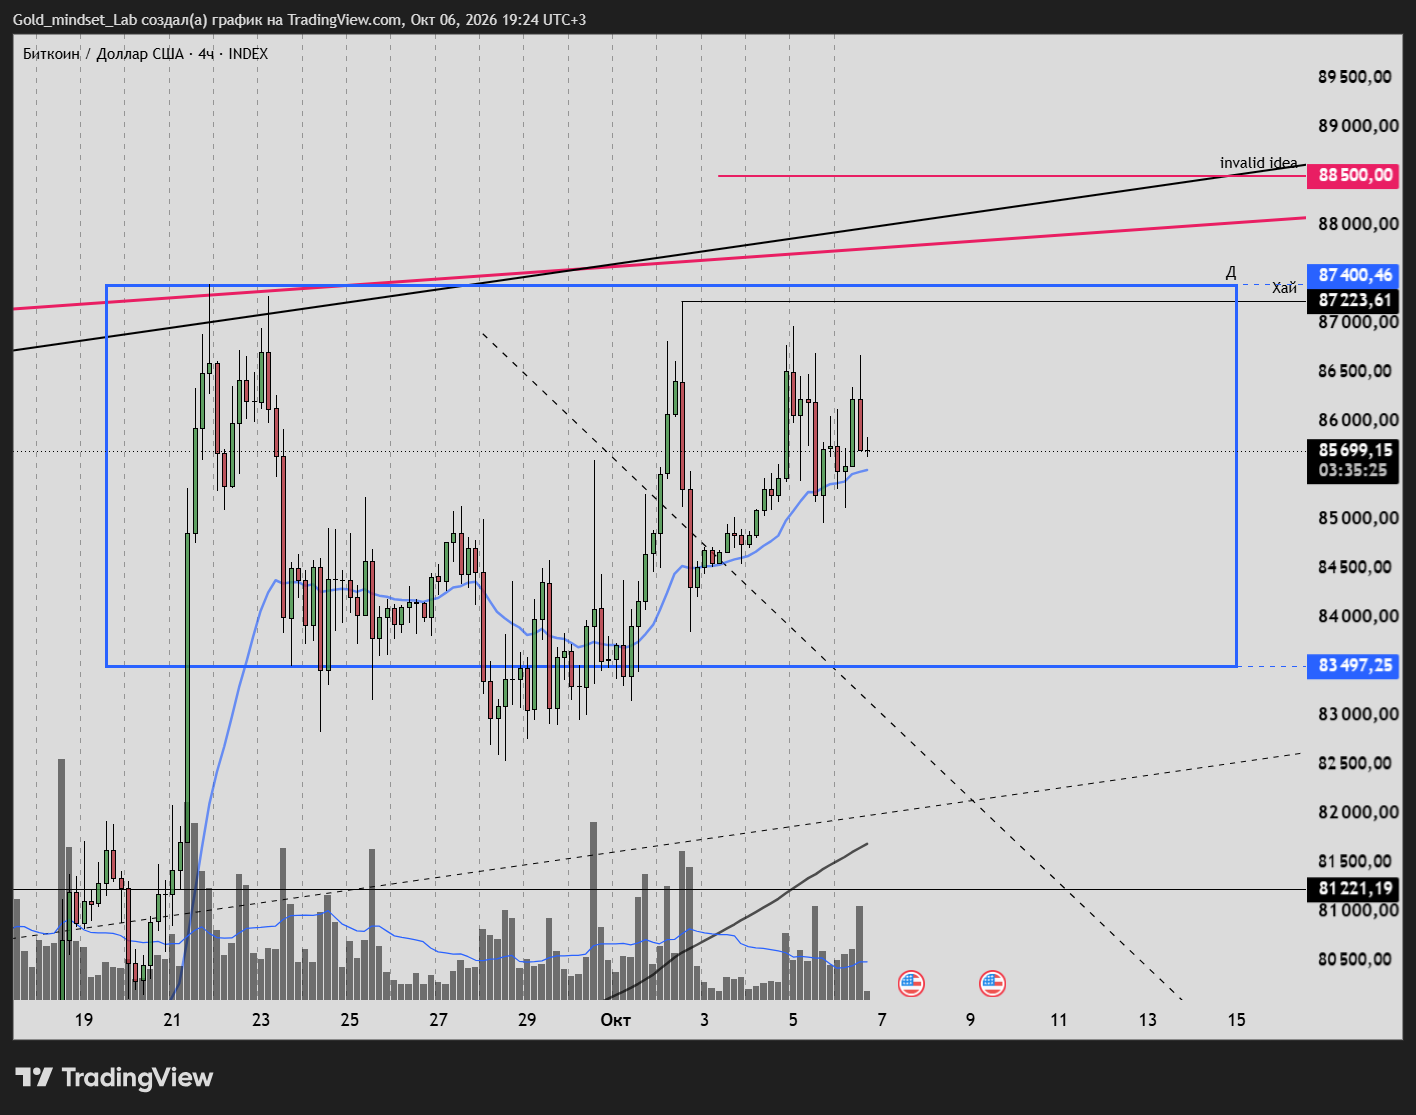This screenshot has height=1115, width=1416.
Task: Click the 84 500,00 price scale value
Action: pos(1355,567)
